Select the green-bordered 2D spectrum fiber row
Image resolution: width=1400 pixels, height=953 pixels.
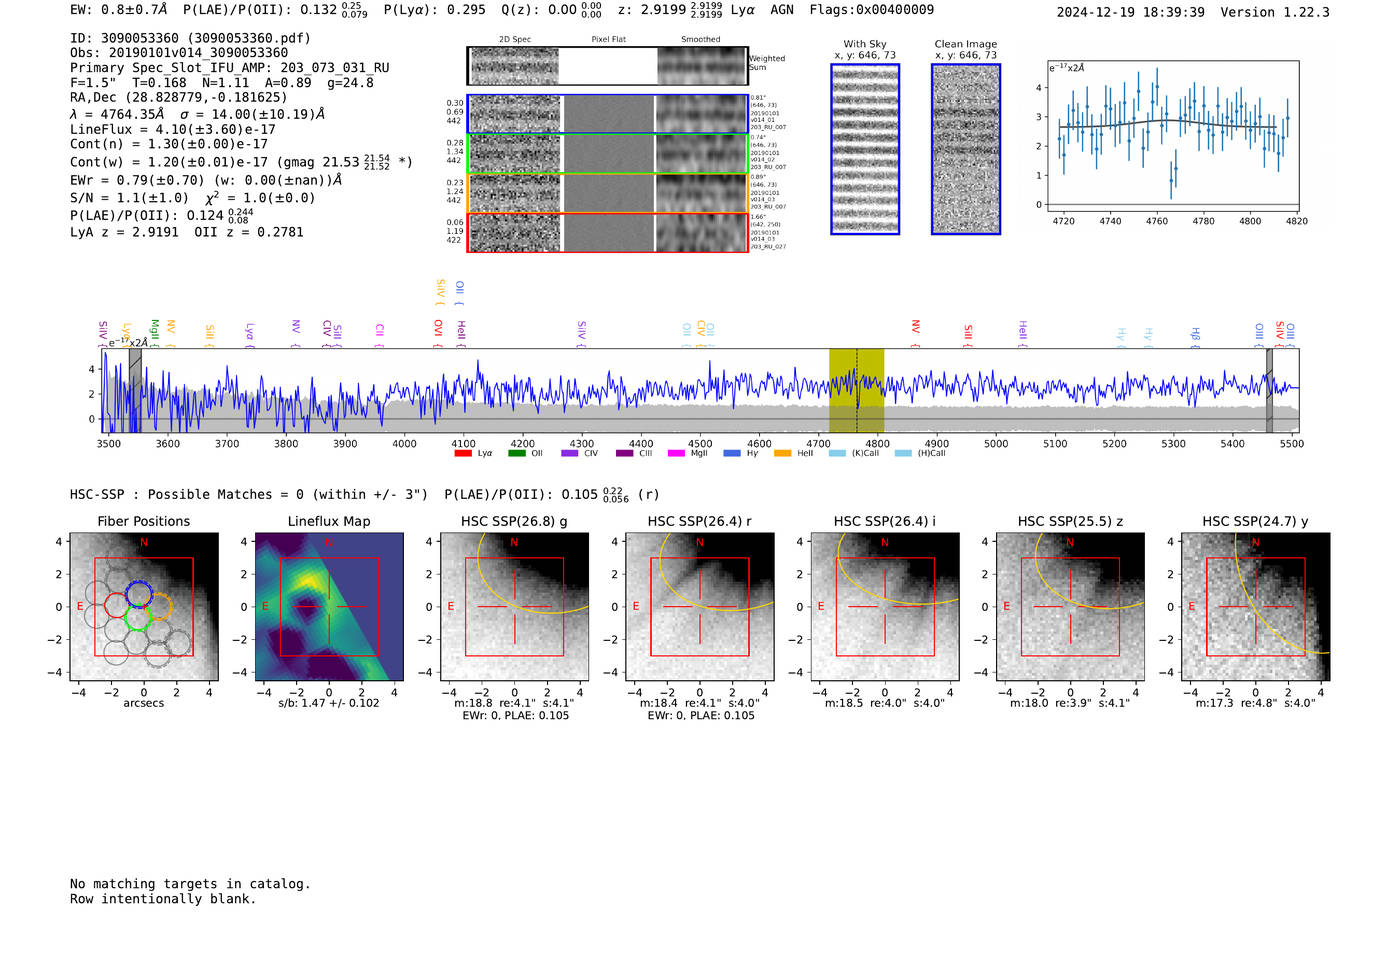(607, 154)
